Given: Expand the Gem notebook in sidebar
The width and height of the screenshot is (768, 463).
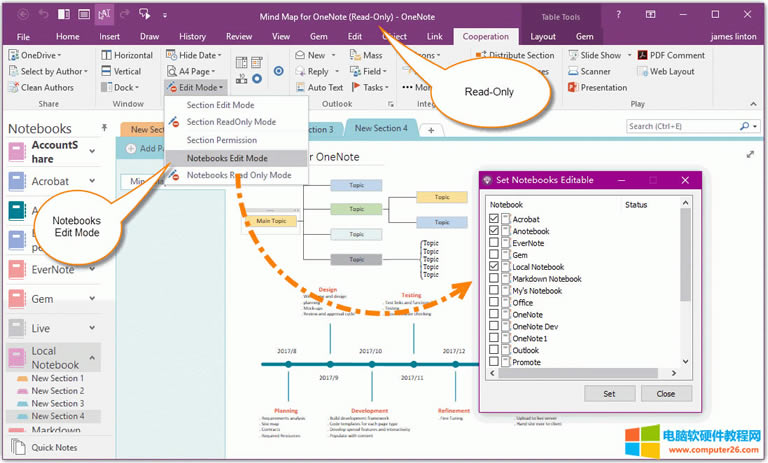Looking at the screenshot, I should 92,299.
